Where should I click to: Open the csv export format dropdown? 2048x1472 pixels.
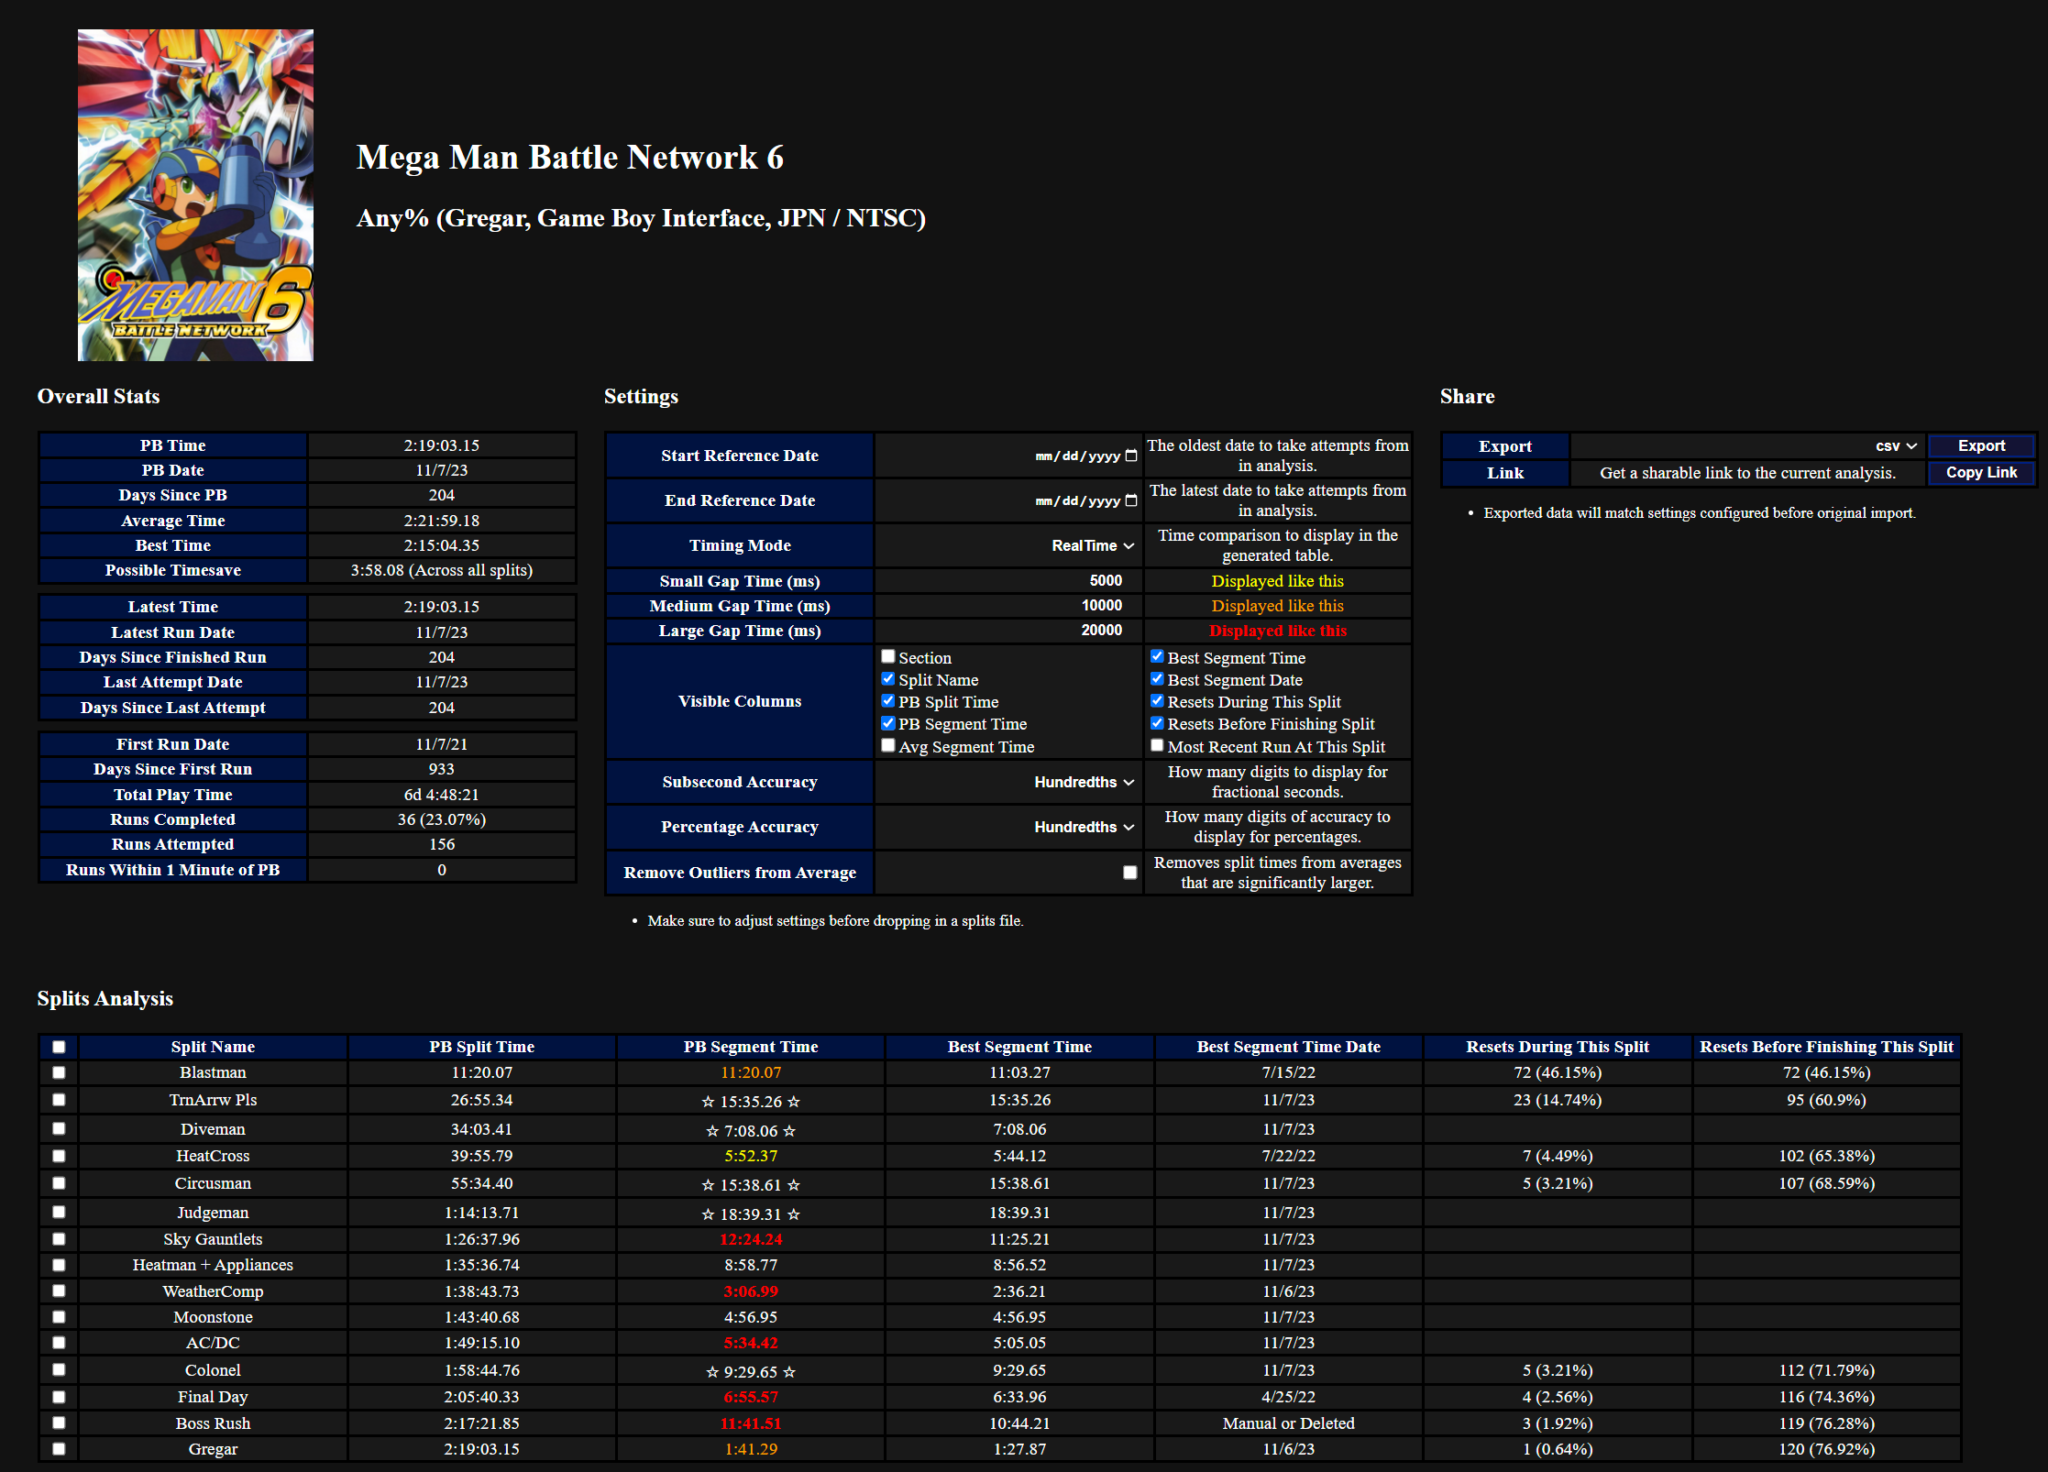(x=1895, y=446)
